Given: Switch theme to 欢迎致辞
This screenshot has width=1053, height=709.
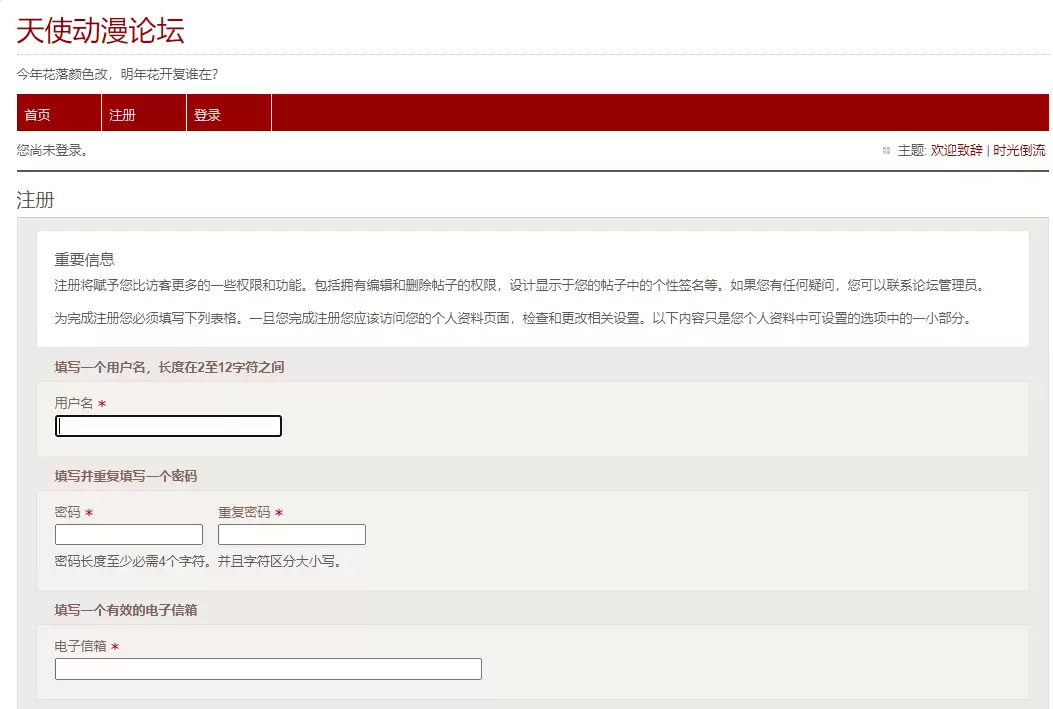Looking at the screenshot, I should [x=956, y=151].
